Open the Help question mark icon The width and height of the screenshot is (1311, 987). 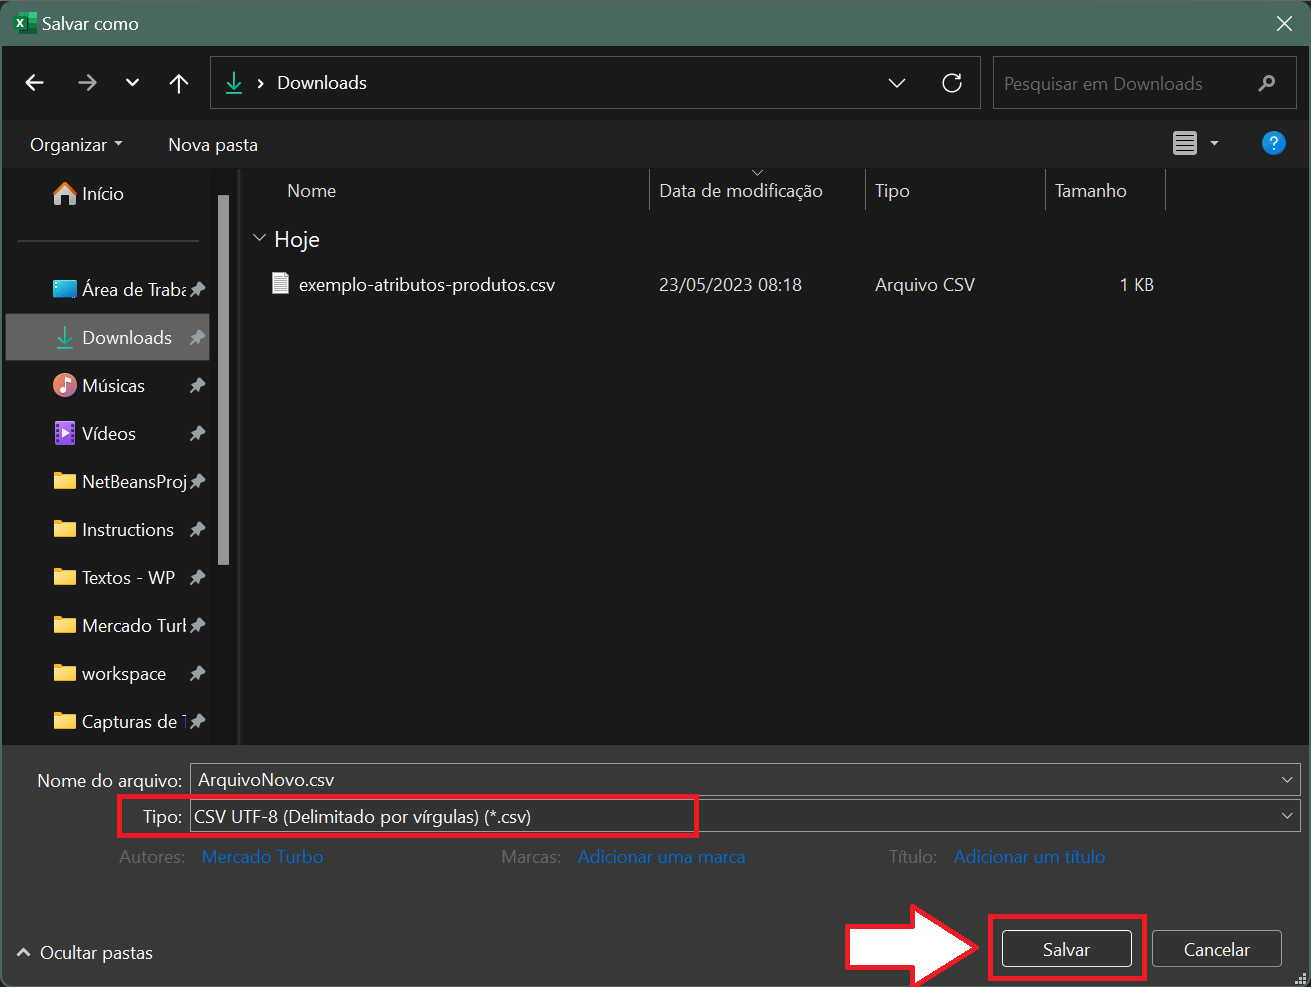[1273, 143]
